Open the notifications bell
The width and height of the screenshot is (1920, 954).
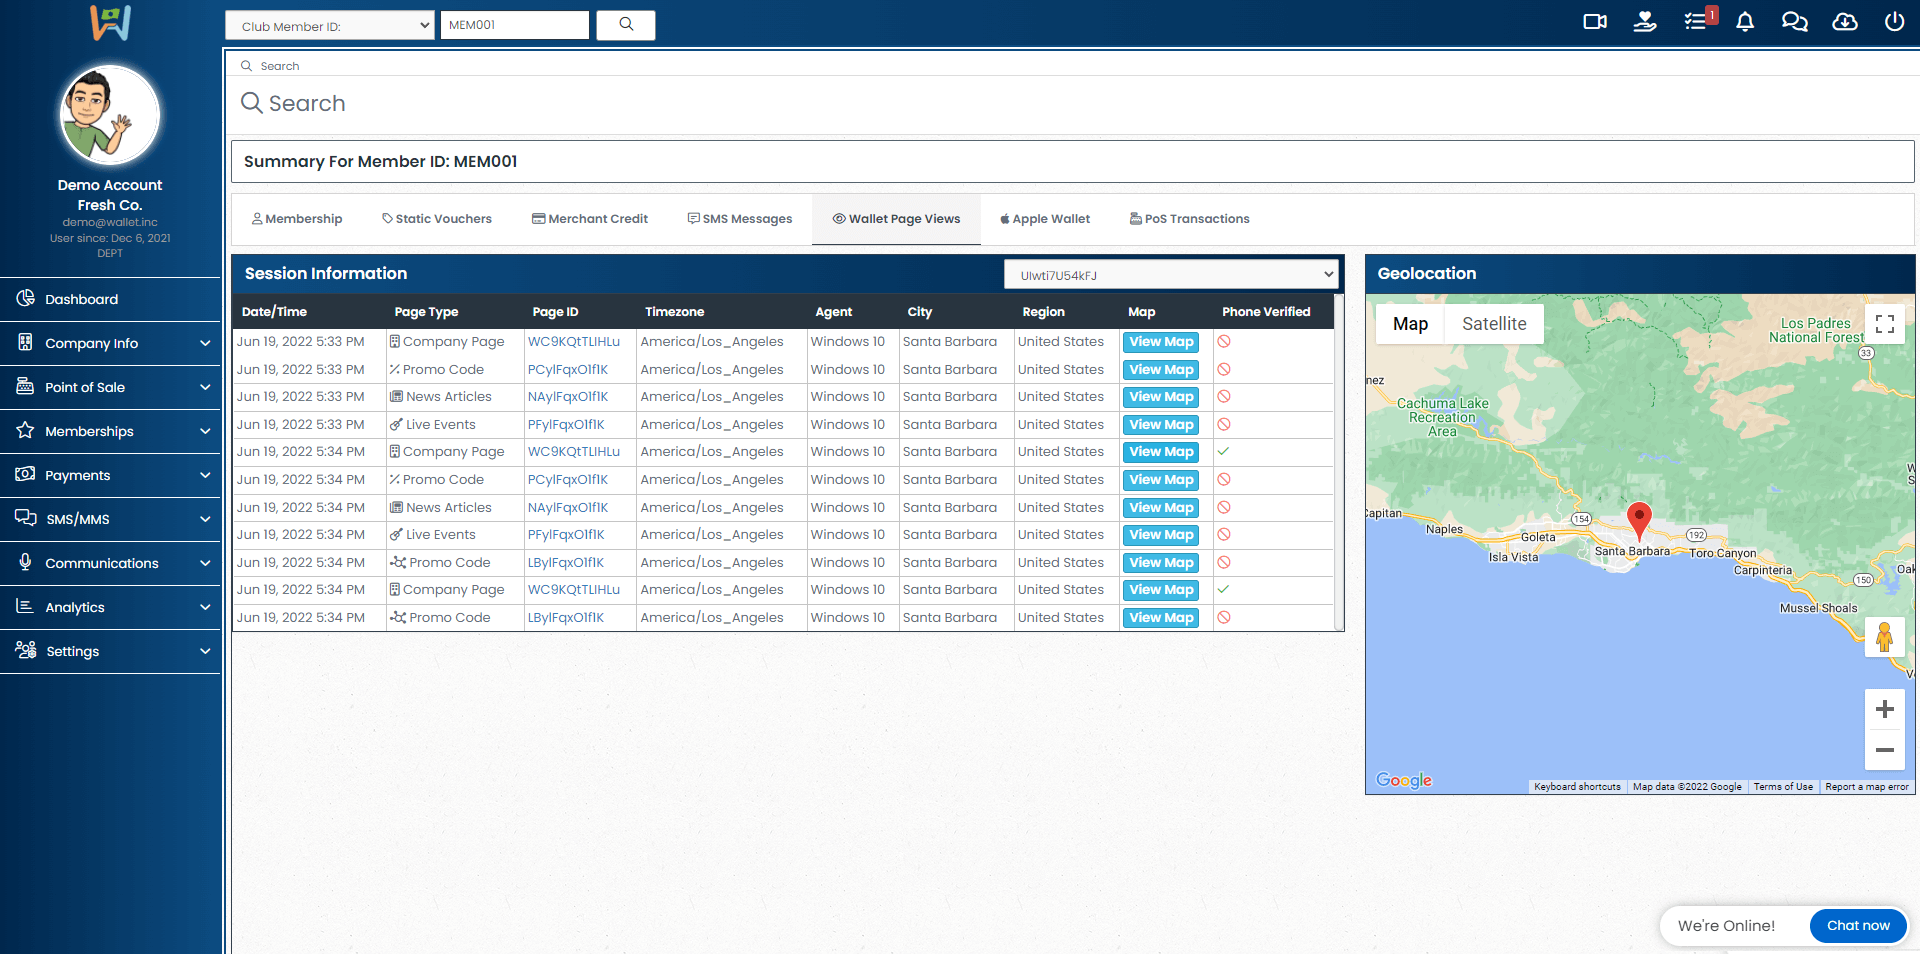pyautogui.click(x=1745, y=22)
